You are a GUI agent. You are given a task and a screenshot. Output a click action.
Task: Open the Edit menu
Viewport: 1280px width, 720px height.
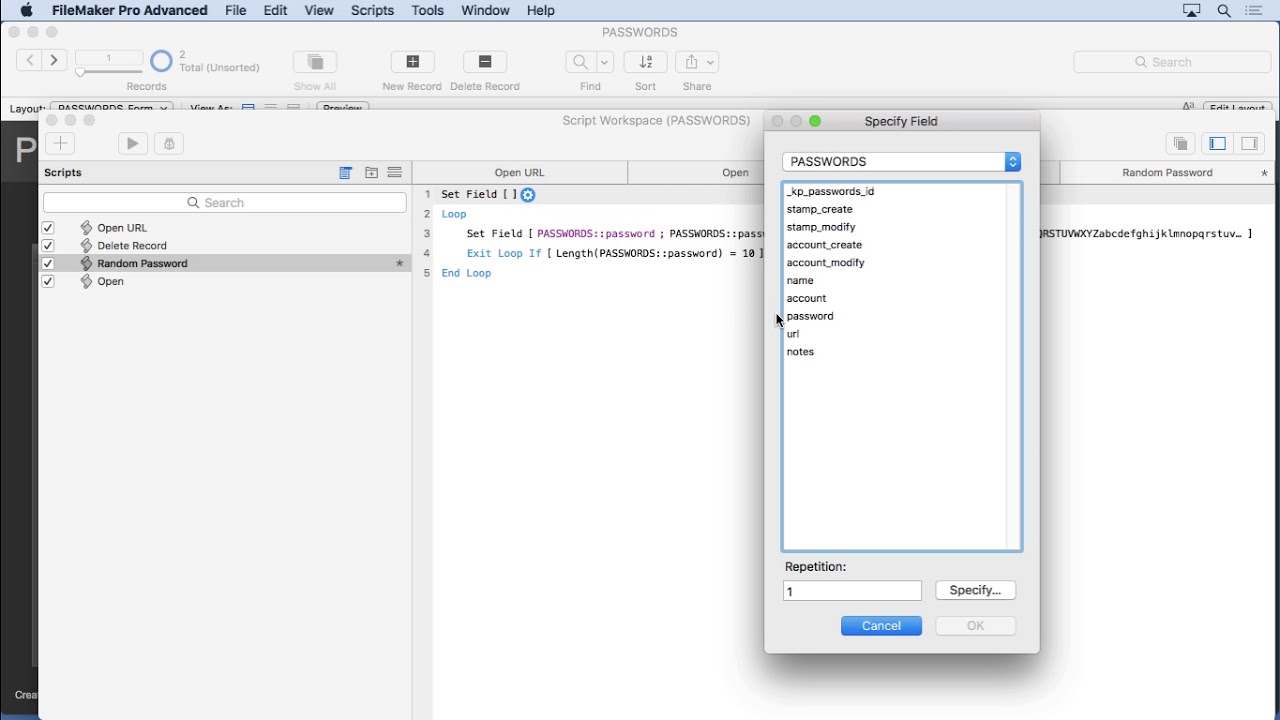pyautogui.click(x=276, y=11)
